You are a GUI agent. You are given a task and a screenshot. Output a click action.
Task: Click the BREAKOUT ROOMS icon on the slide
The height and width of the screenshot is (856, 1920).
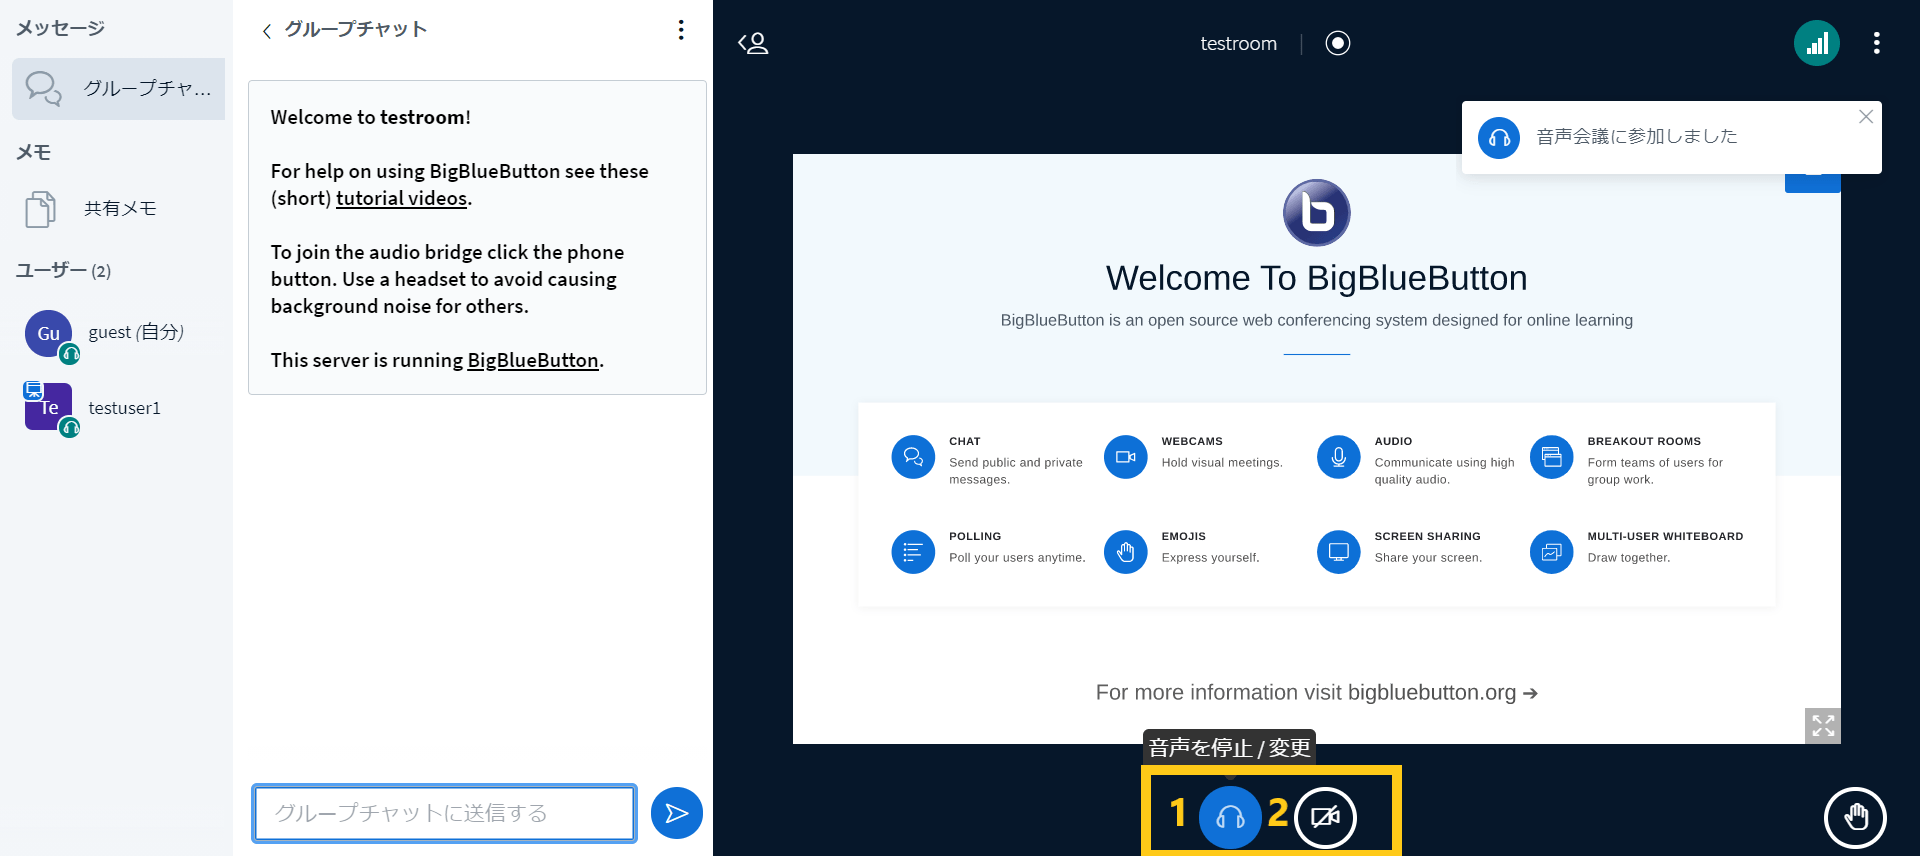click(1551, 457)
